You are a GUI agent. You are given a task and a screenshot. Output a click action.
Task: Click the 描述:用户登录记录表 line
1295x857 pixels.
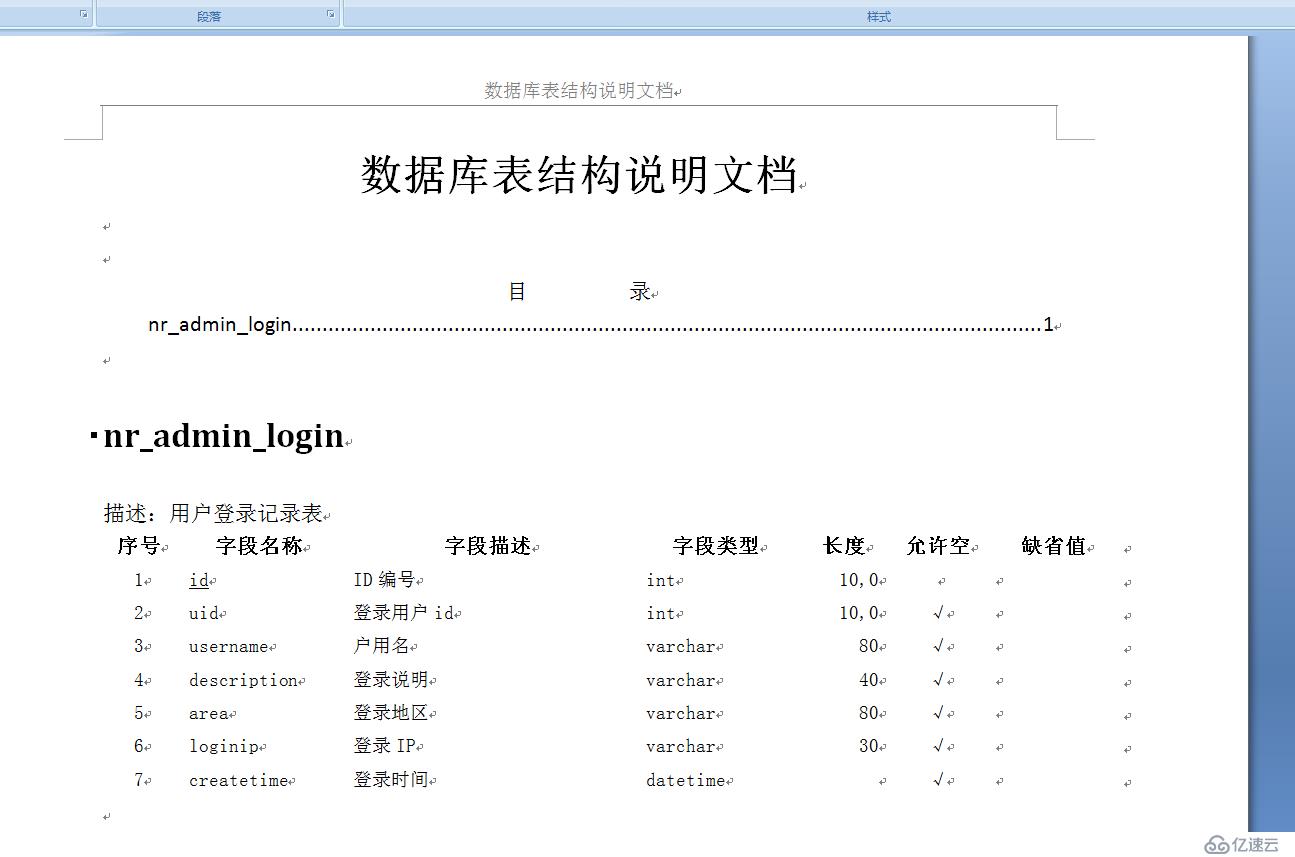(213, 513)
